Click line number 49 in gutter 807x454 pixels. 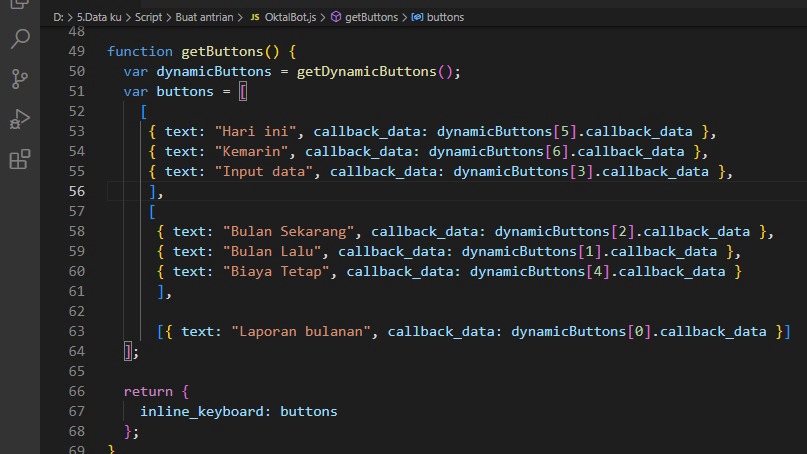pos(77,51)
